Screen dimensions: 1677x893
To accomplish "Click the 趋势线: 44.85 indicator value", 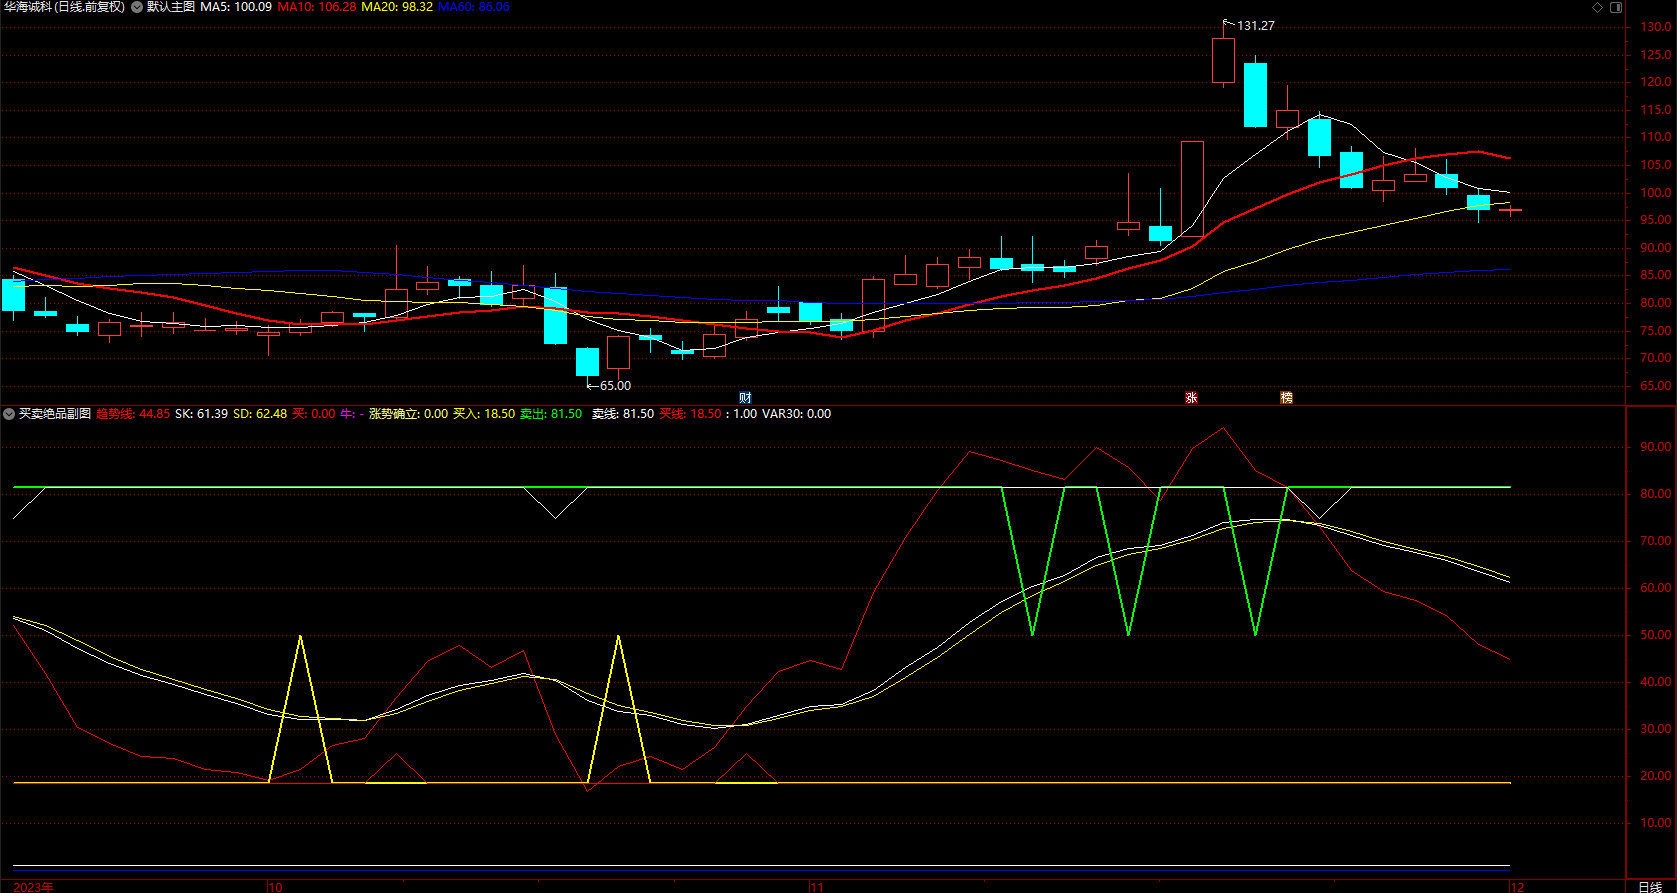I will click(x=133, y=414).
